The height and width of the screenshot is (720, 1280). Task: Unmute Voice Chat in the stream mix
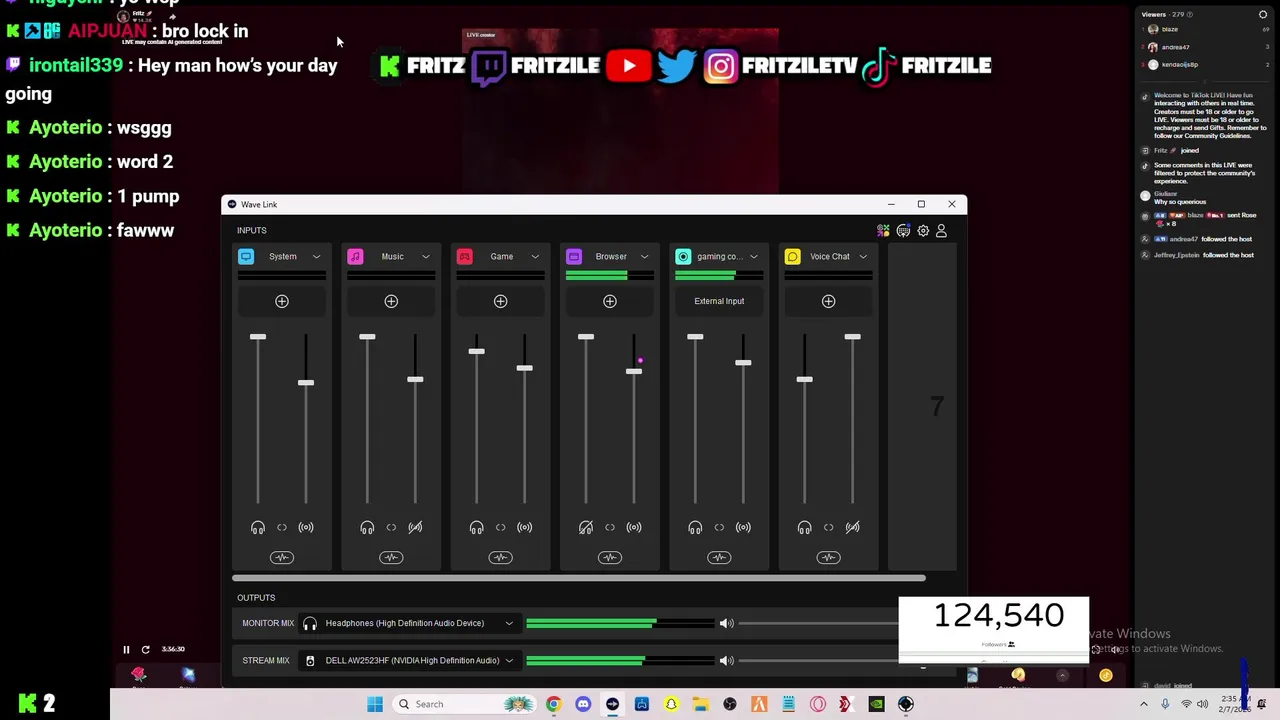pyautogui.click(x=852, y=527)
